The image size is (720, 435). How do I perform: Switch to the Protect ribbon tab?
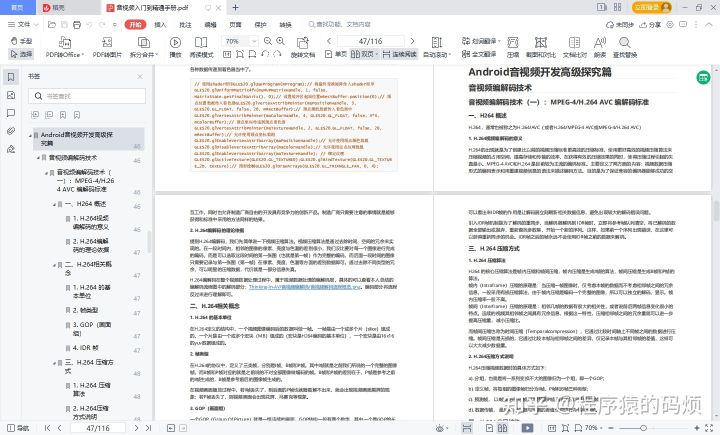[260, 25]
